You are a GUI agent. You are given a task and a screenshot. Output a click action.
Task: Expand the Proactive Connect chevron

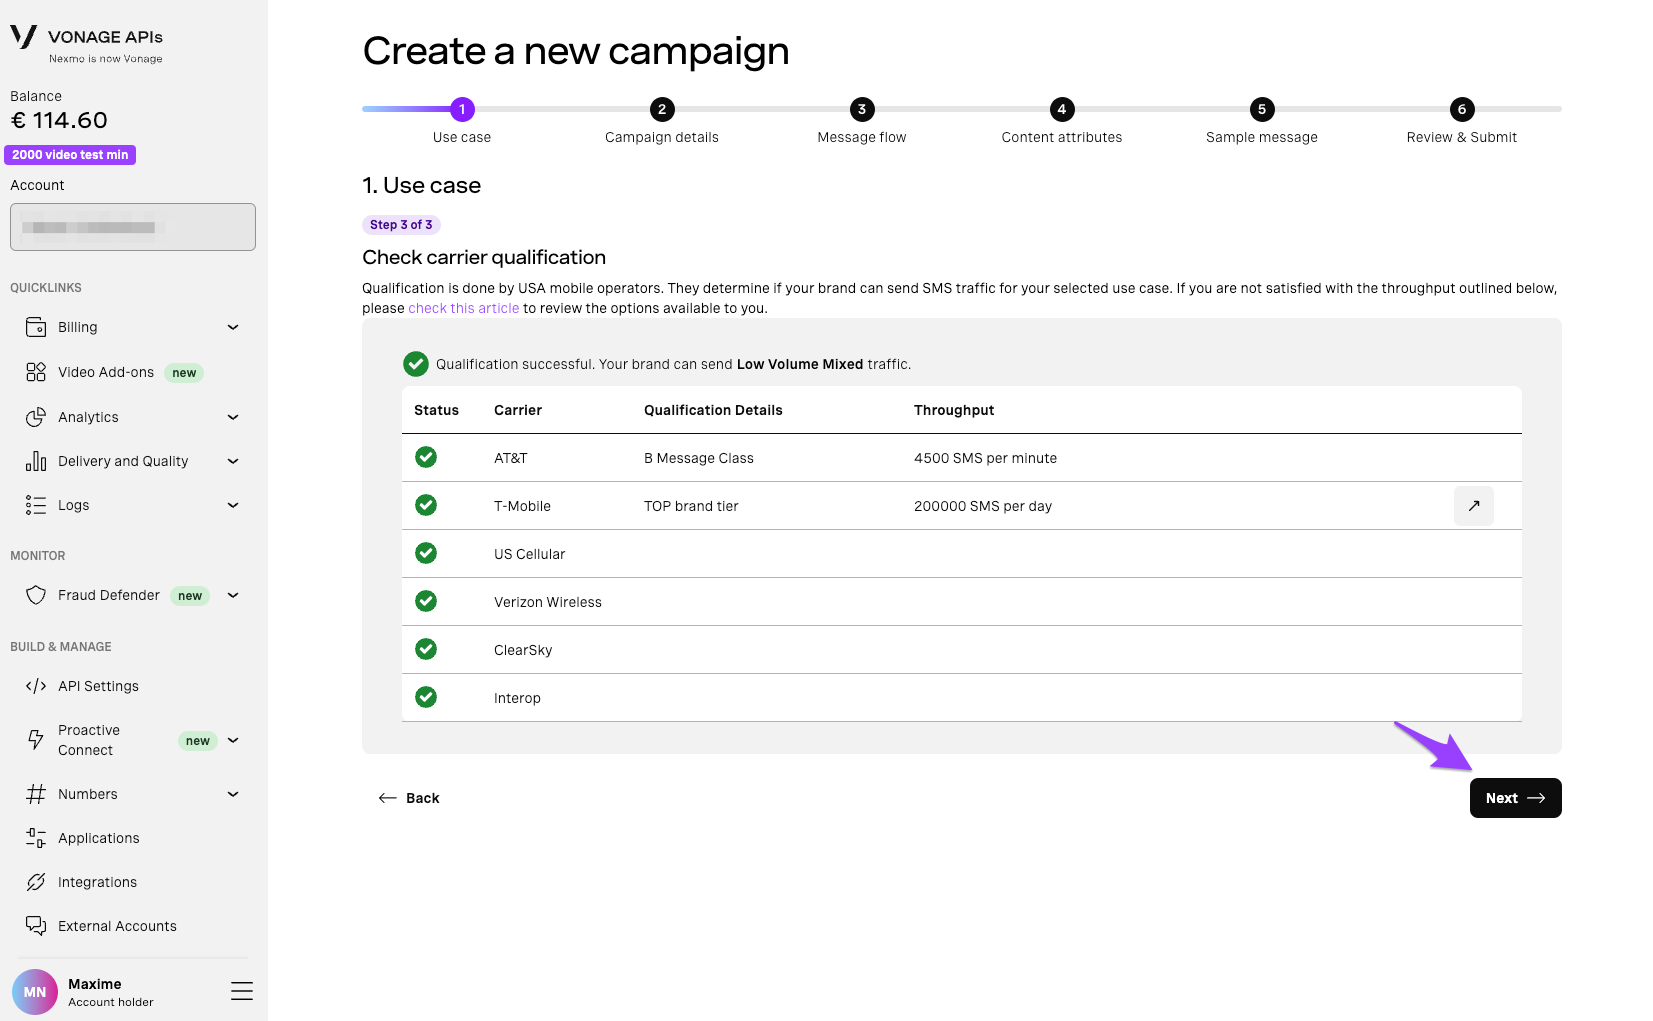tap(233, 740)
